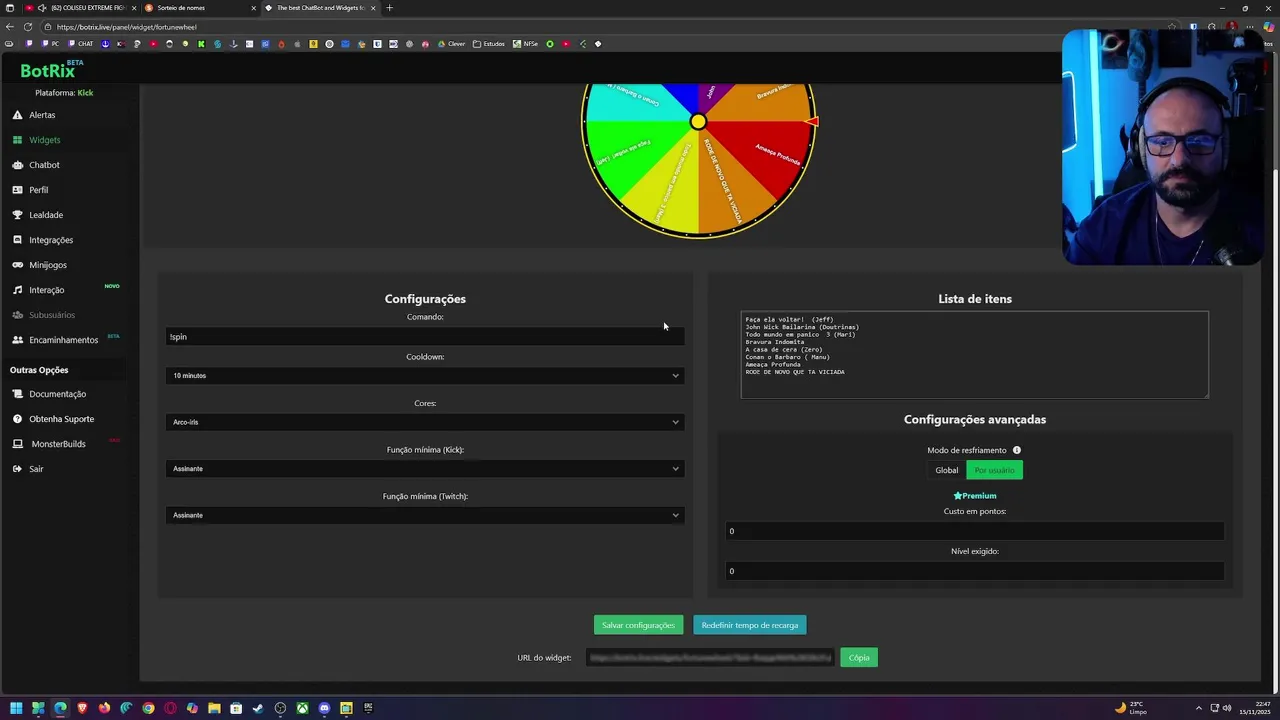This screenshot has height=720, width=1280.
Task: Click the Integrações sidebar icon
Action: 17,240
